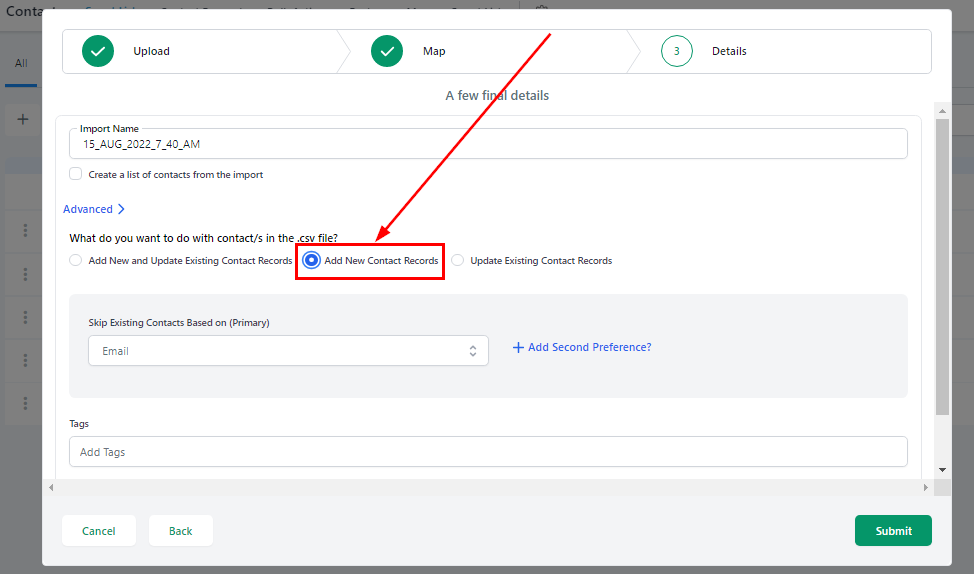Click the 'A few final details' heading
This screenshot has width=974, height=574.
pos(497,96)
